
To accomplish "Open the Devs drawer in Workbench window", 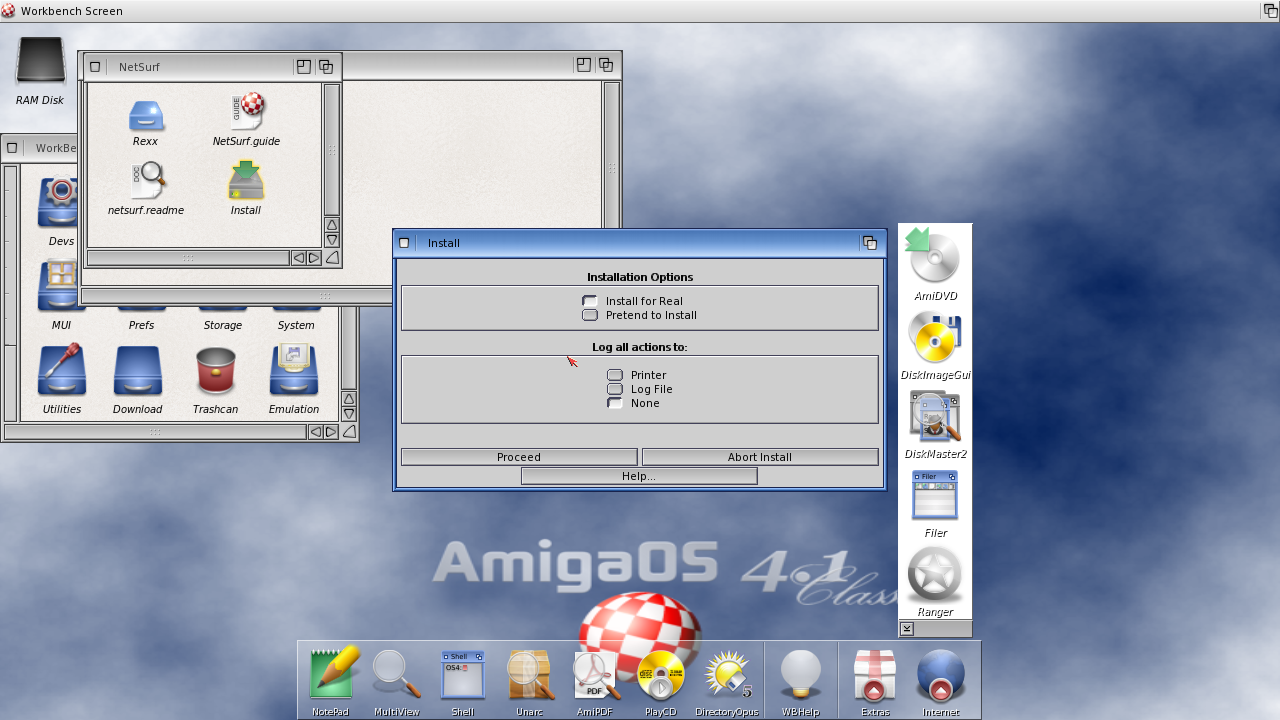I will [x=61, y=203].
